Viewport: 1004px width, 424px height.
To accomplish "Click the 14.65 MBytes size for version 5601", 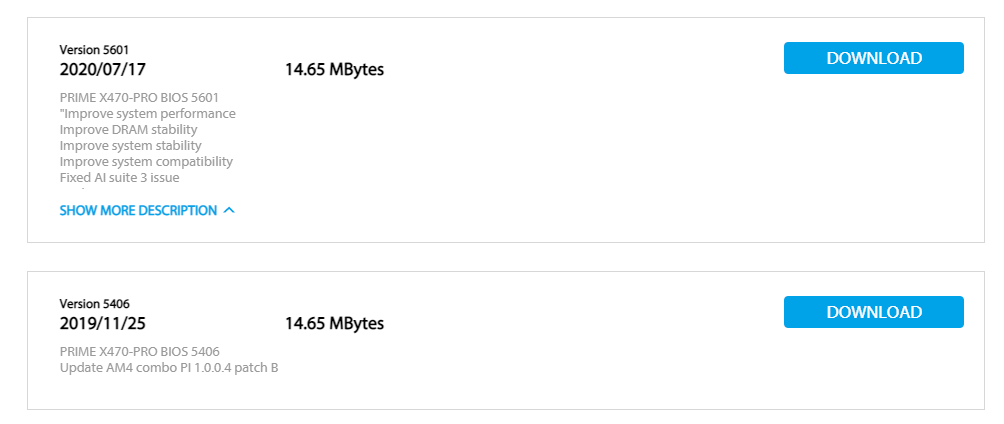I will [x=334, y=70].
